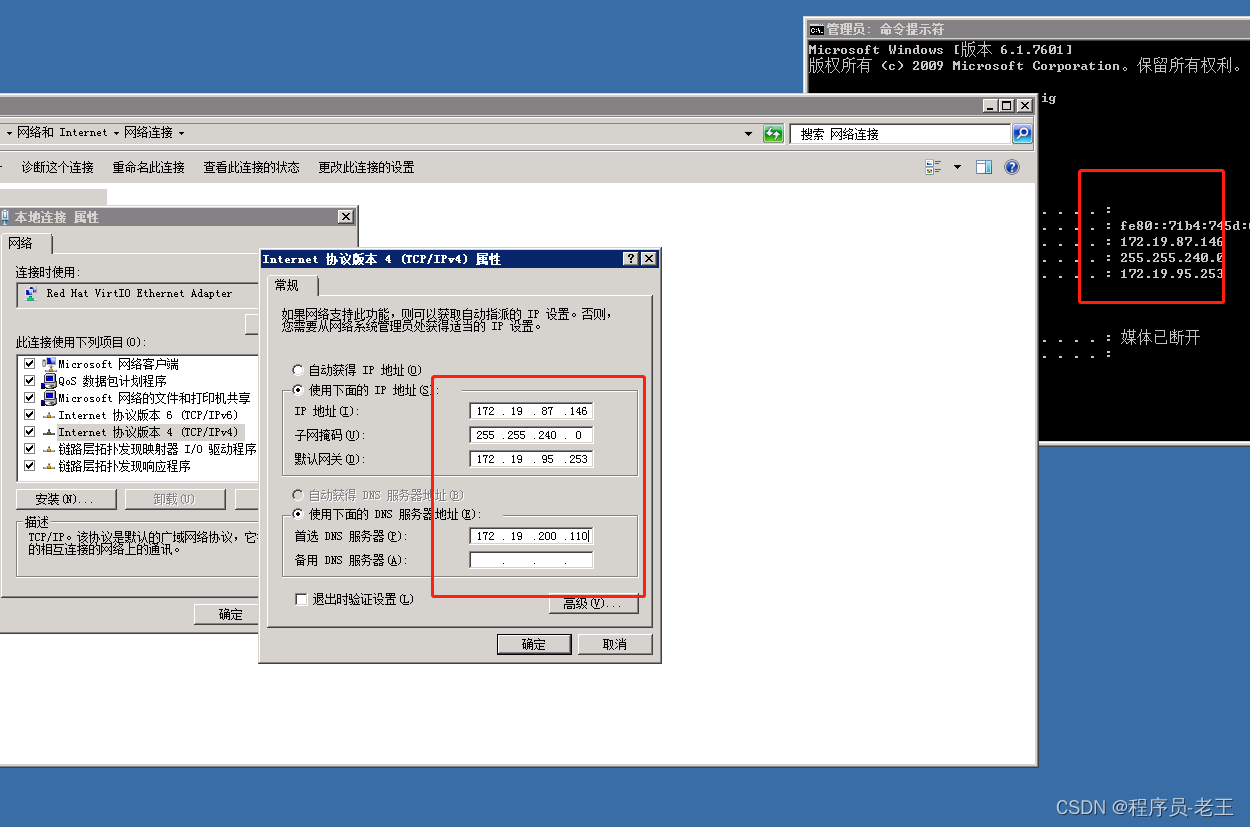1250x827 pixels.
Task: Click the magnifier search icon
Action: point(1021,134)
